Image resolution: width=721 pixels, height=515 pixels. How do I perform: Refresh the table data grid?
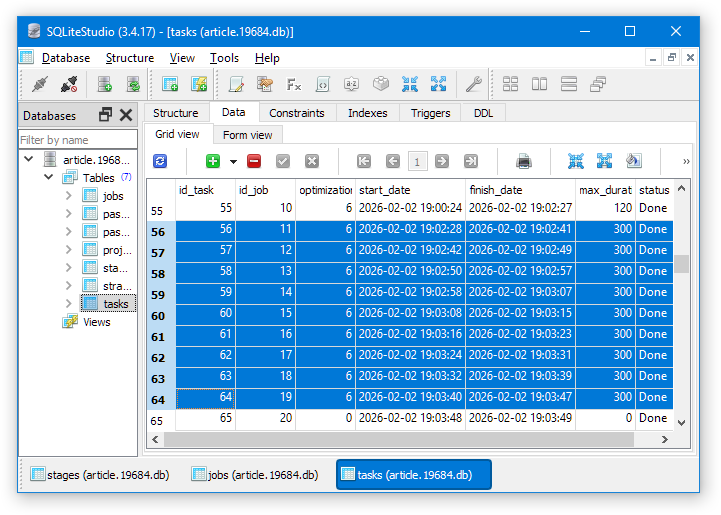[x=160, y=161]
